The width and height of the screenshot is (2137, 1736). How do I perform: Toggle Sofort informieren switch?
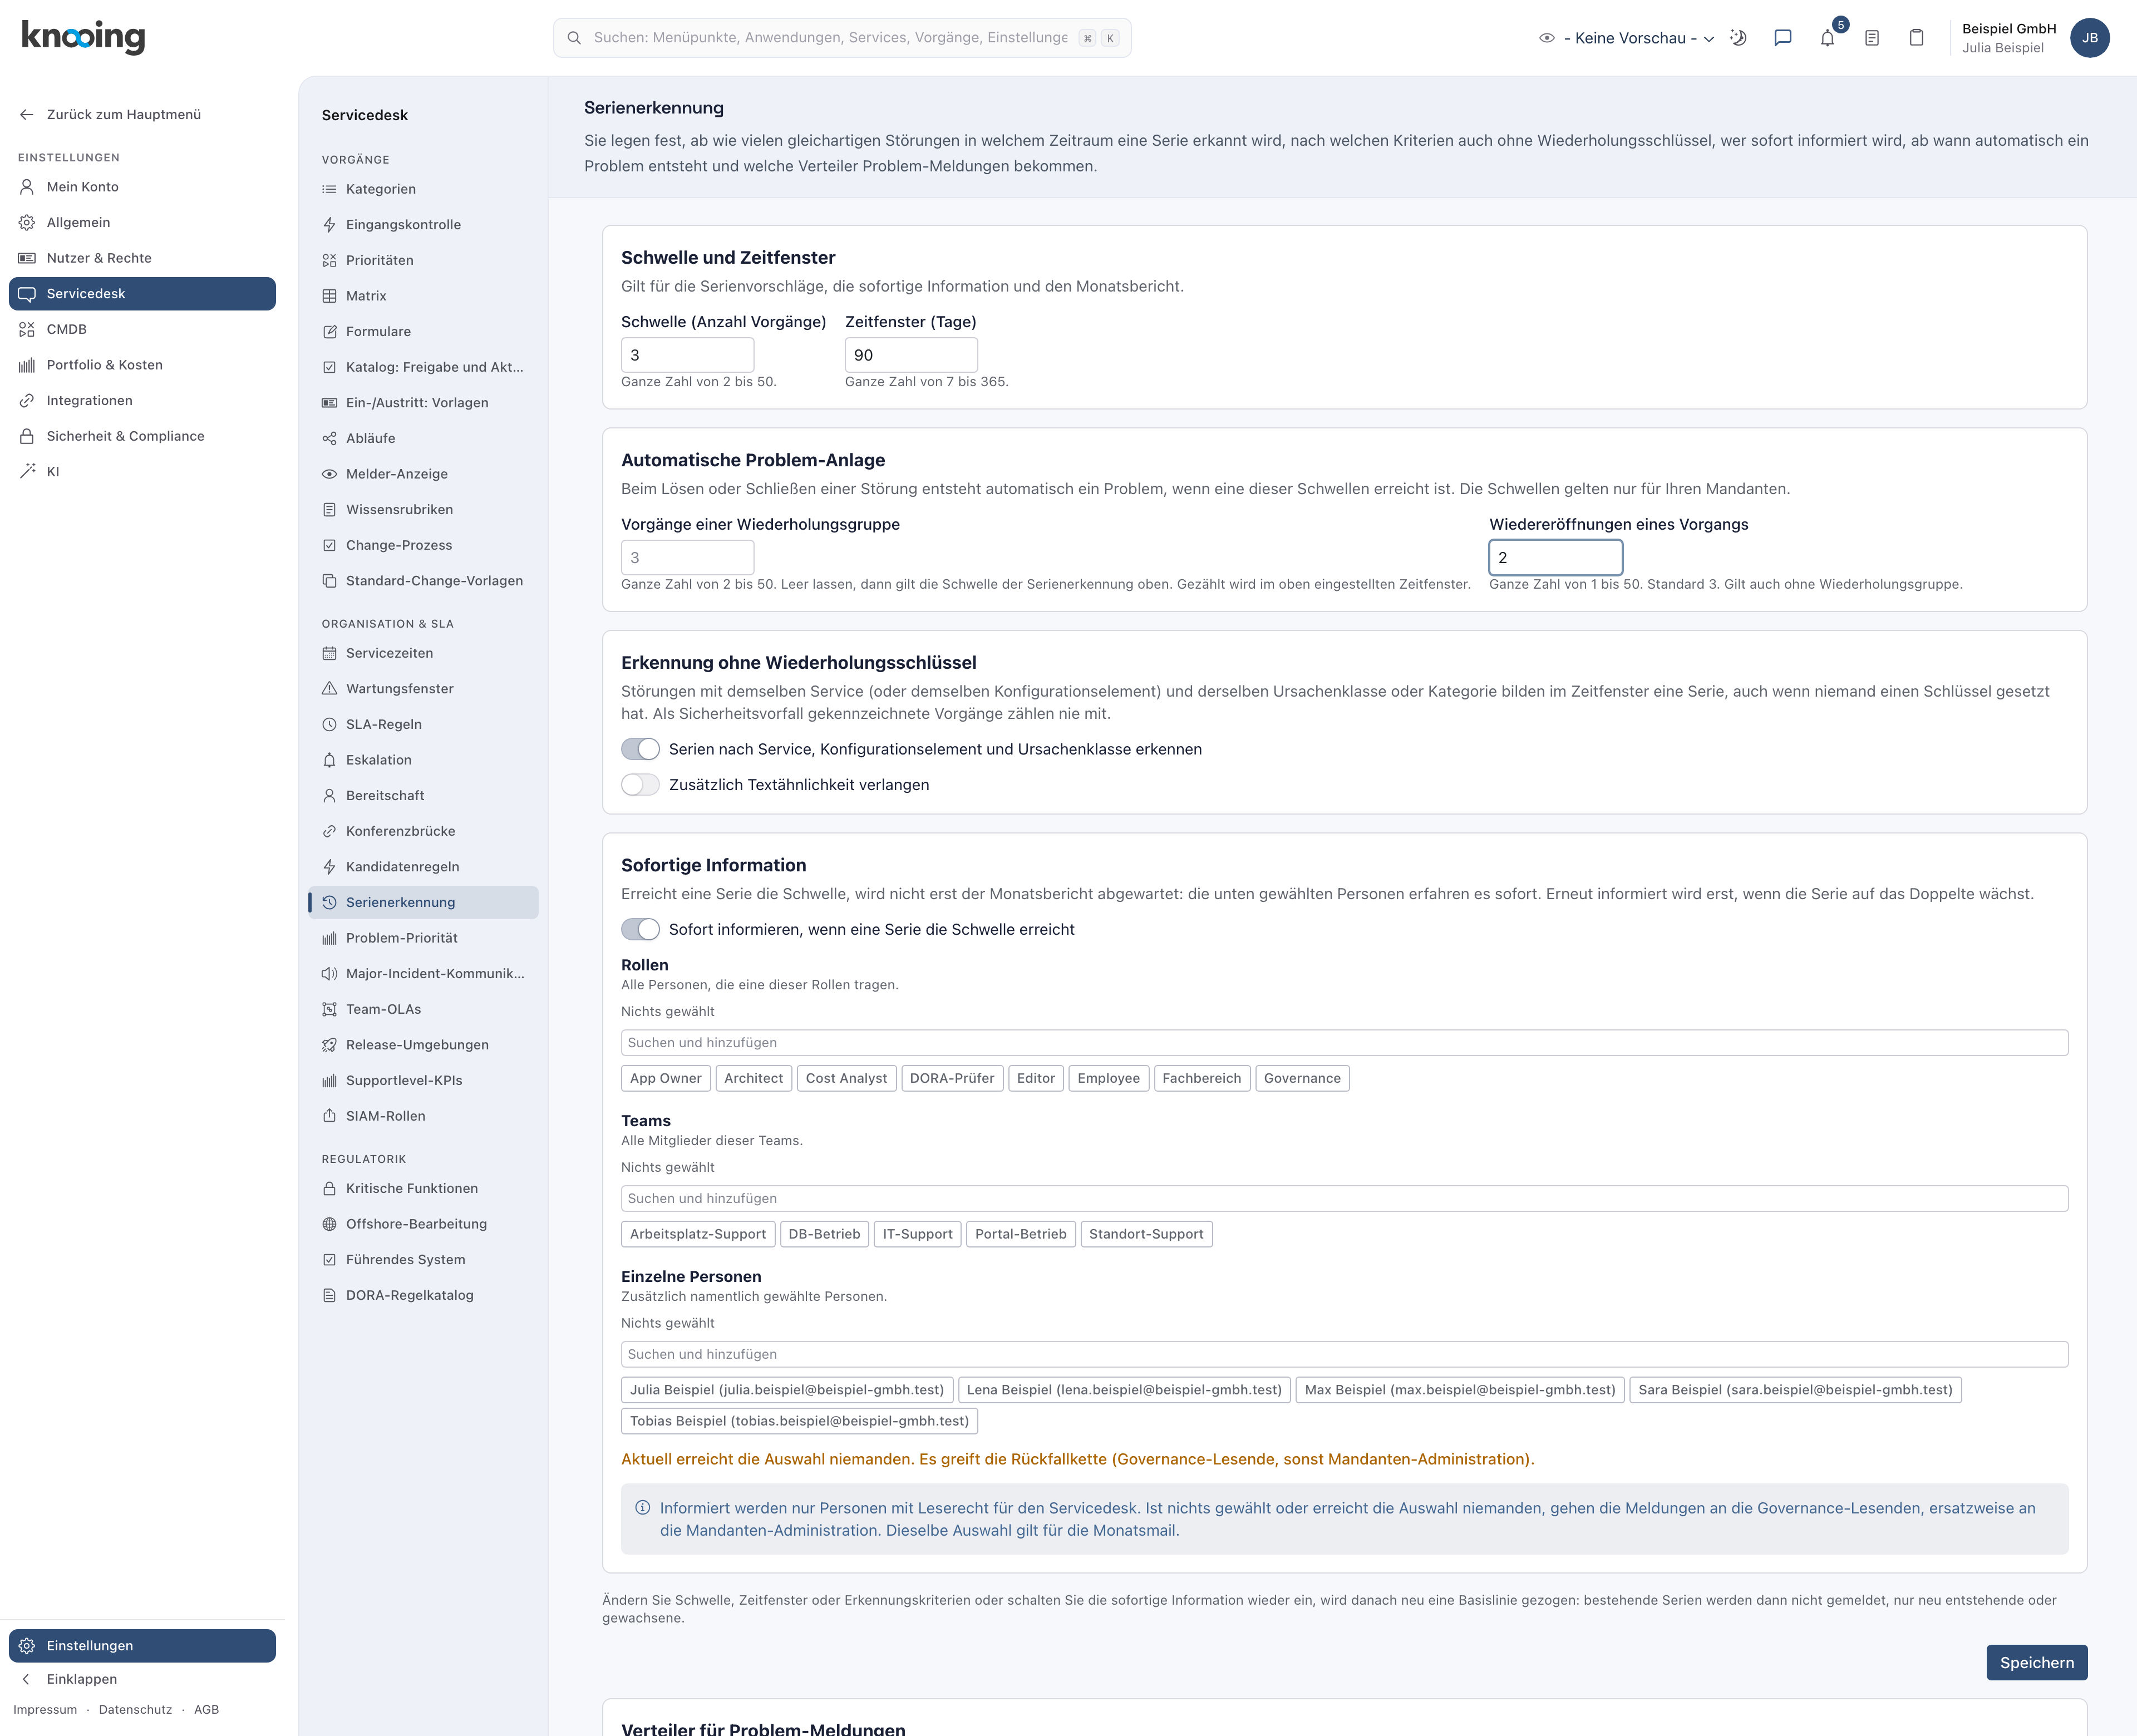640,929
